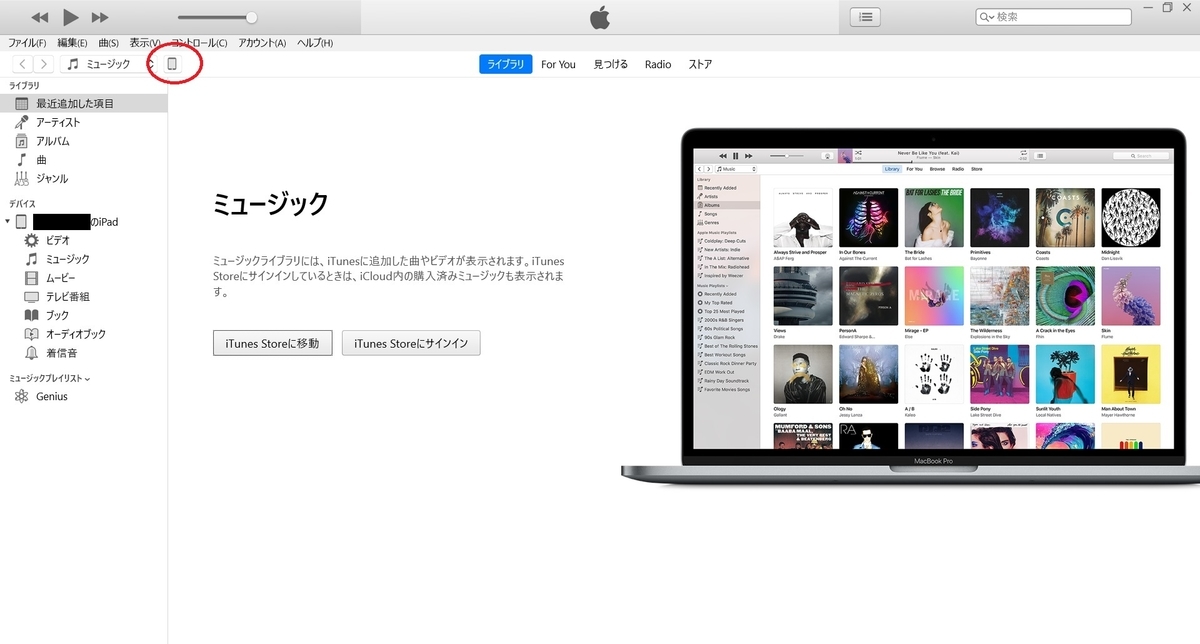Image resolution: width=1200 pixels, height=644 pixels.
Task: Click the Apple logo in the display area
Action: tap(599, 17)
